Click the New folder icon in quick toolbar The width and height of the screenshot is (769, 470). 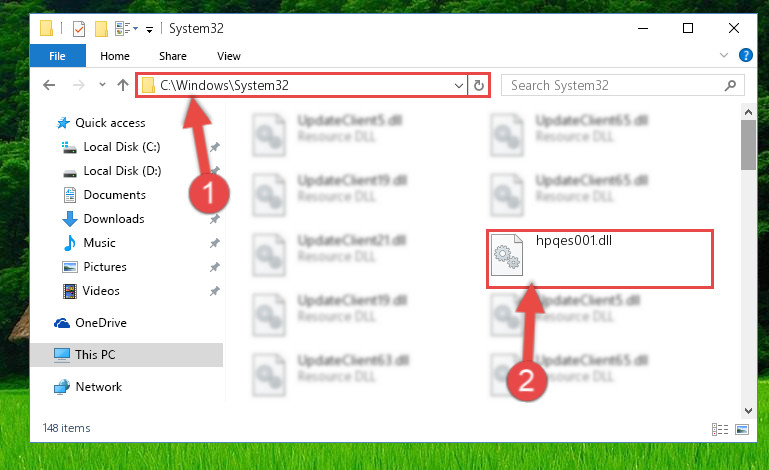click(x=101, y=29)
